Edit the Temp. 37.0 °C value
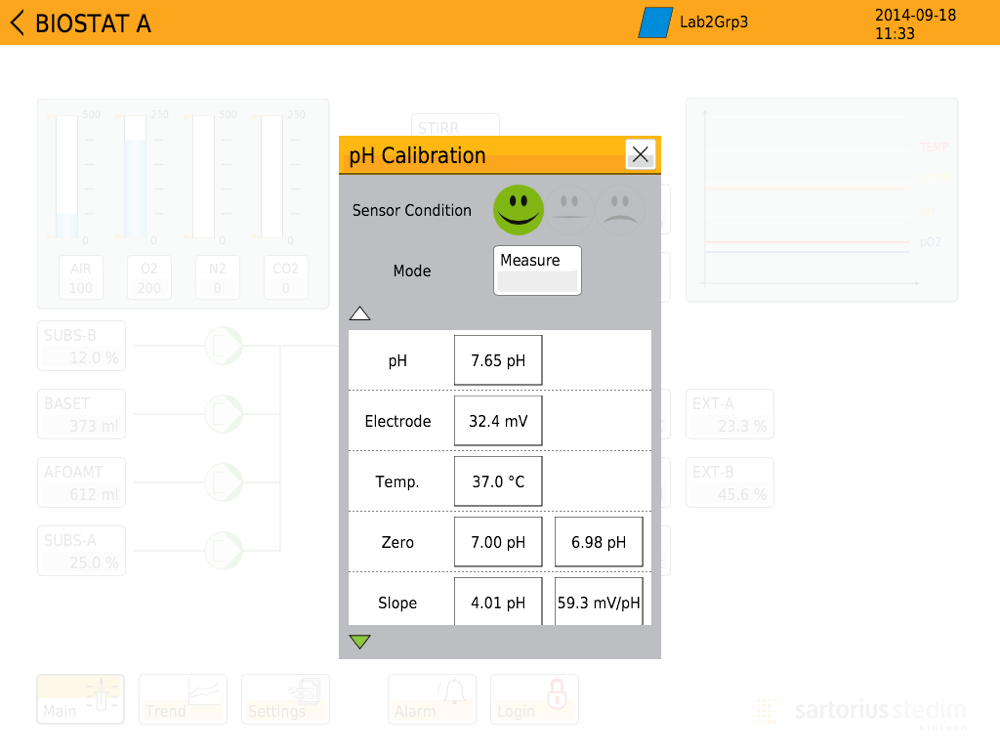Screen dimensions: 1000x750 click(x=498, y=482)
